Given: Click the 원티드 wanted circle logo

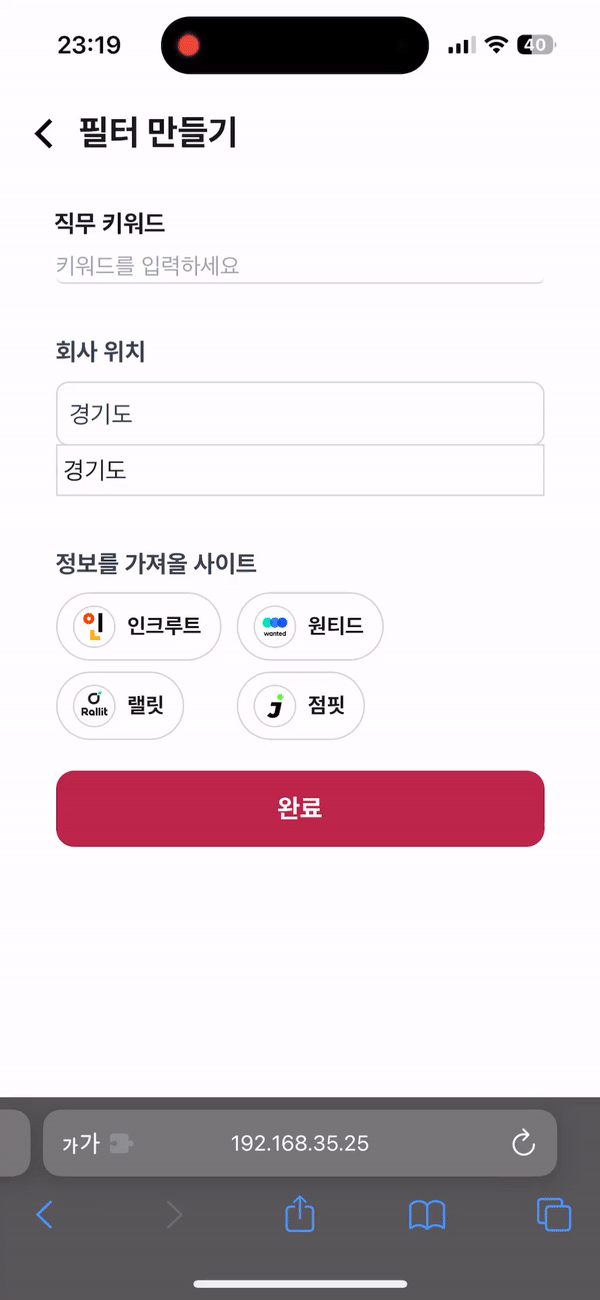Looking at the screenshot, I should tap(273, 626).
